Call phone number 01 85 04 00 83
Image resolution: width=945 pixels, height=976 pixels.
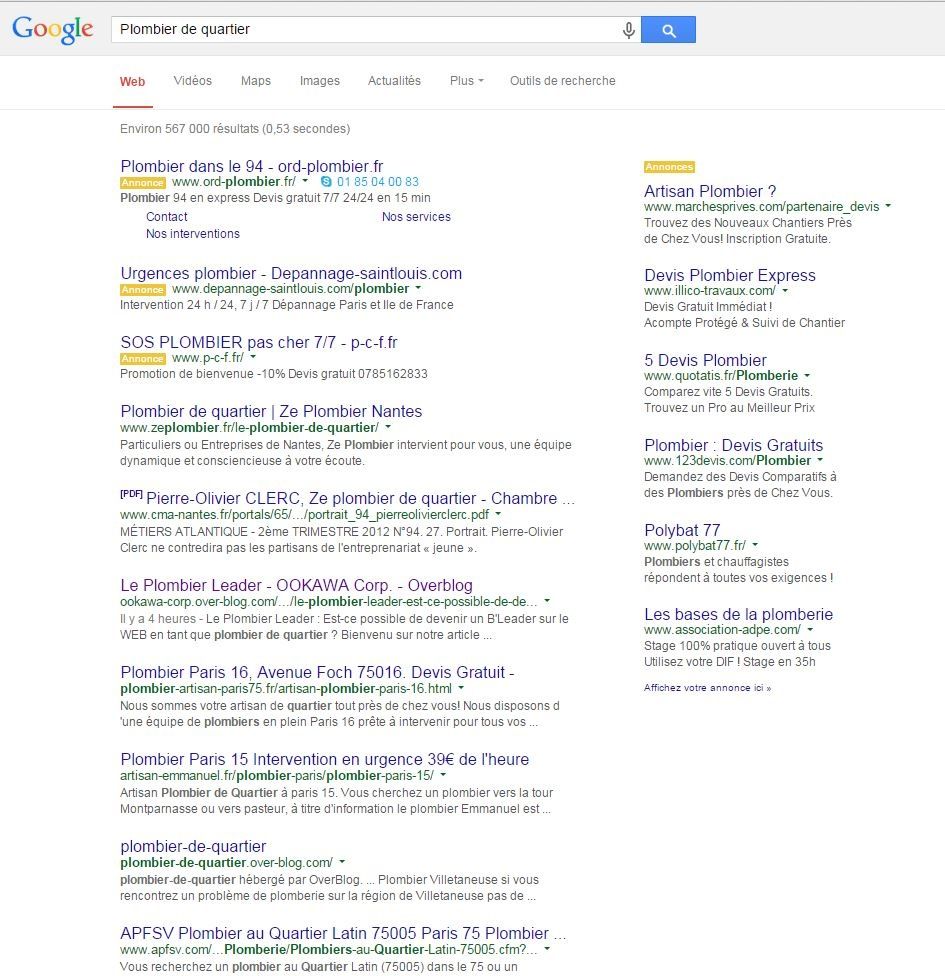click(378, 182)
